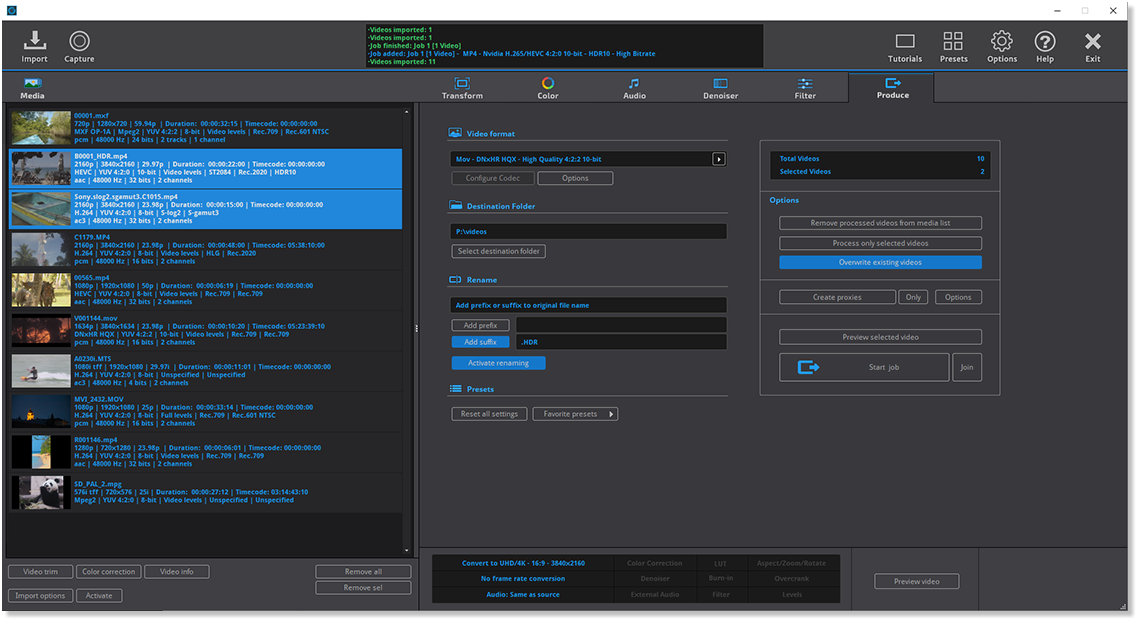Select the SD_PAL_2.mpg panda thumbnail

(x=41, y=493)
